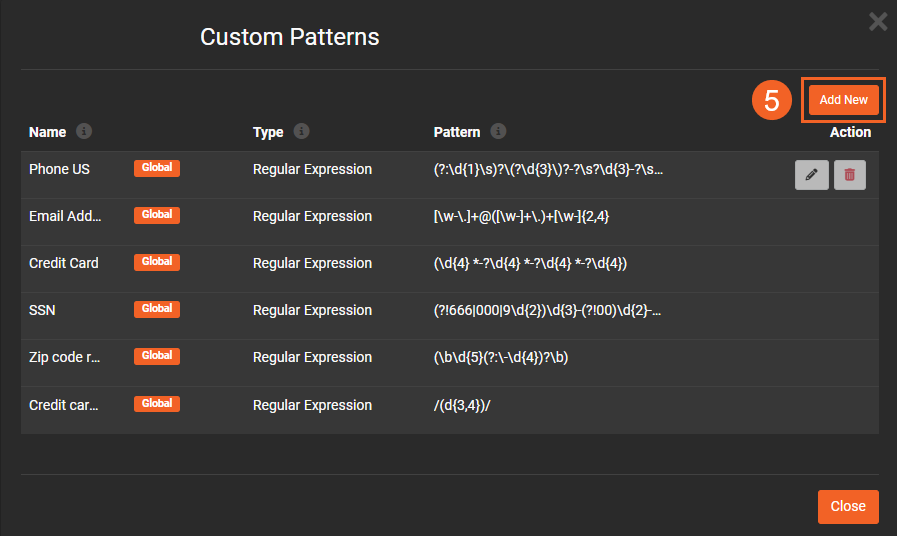Viewport: 897px width, 536px height.
Task: Click the last row's /(d{3,4})/ pattern
Action: 471,405
